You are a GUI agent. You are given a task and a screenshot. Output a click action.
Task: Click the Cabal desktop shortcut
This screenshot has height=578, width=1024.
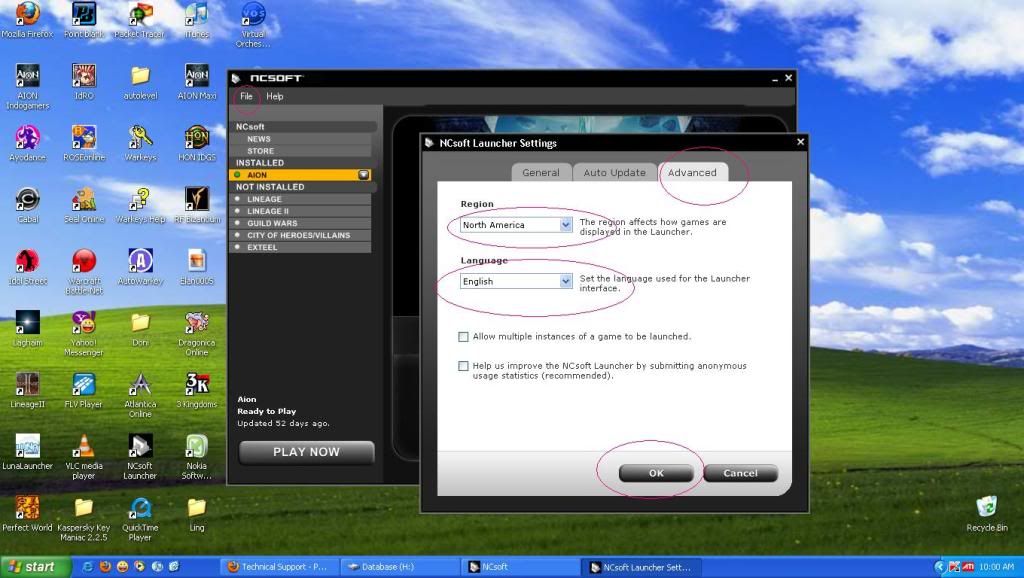coord(27,199)
